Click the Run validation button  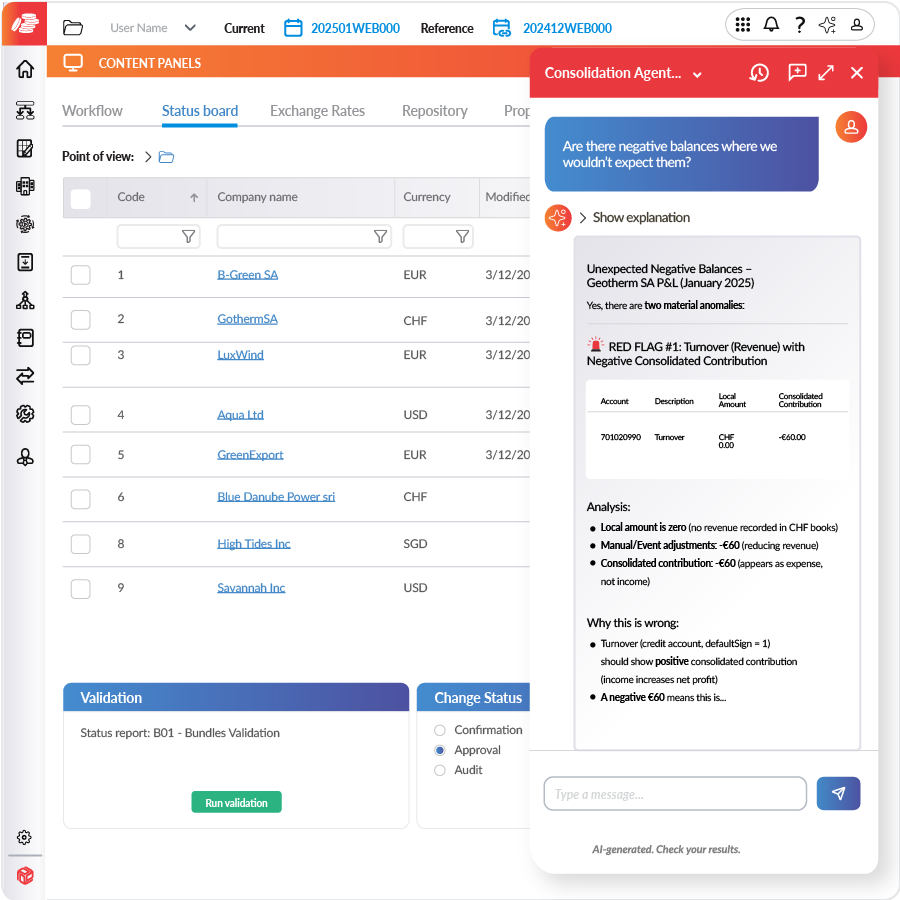[236, 802]
